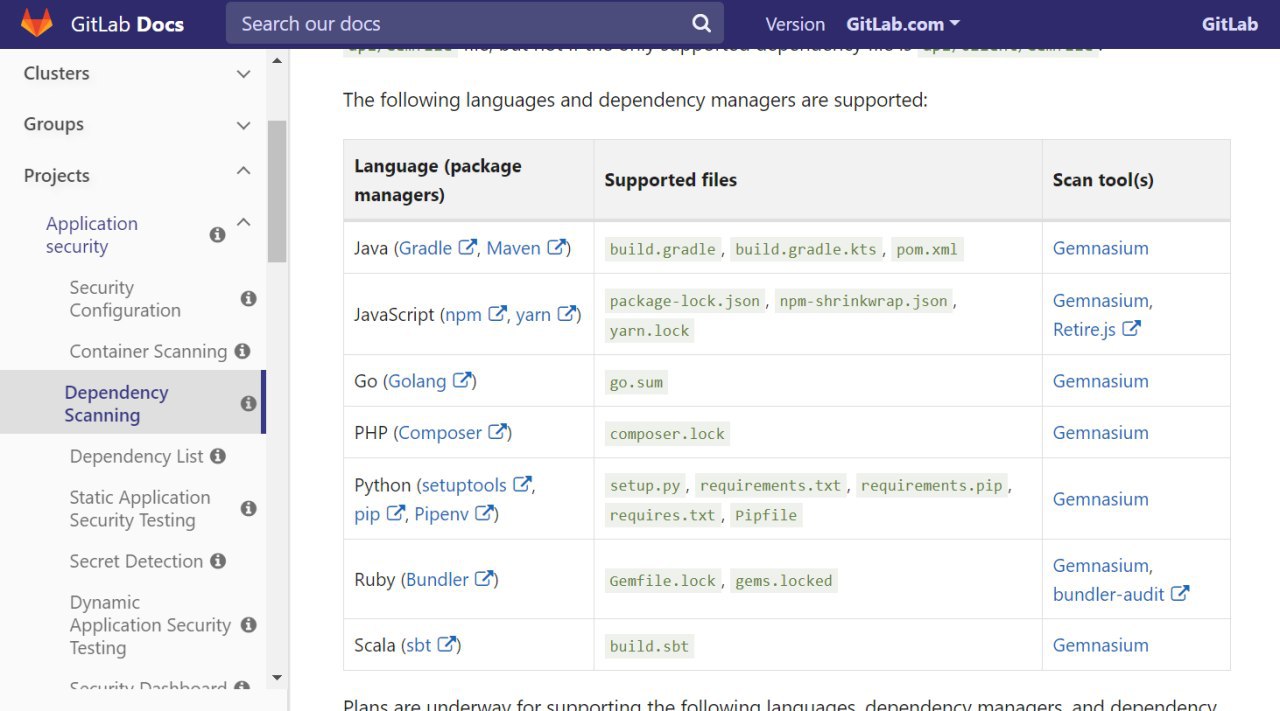Screen dimensions: 1280x711
Task: Open Groups in sidebar
Action: tap(53, 124)
